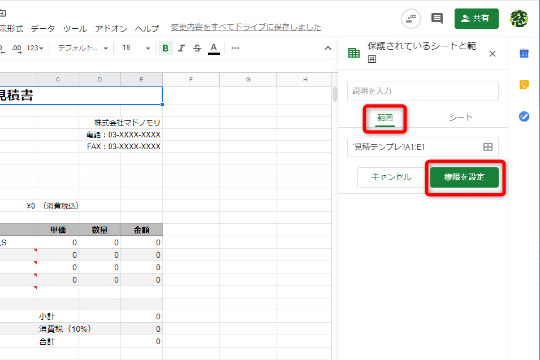The height and width of the screenshot is (360, 540).
Task: Apply strikethrough formatting
Action: pyautogui.click(x=197, y=48)
